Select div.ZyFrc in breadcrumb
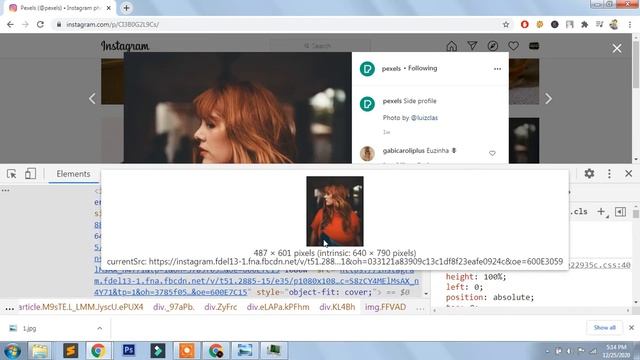The image size is (640, 360). tap(220, 307)
